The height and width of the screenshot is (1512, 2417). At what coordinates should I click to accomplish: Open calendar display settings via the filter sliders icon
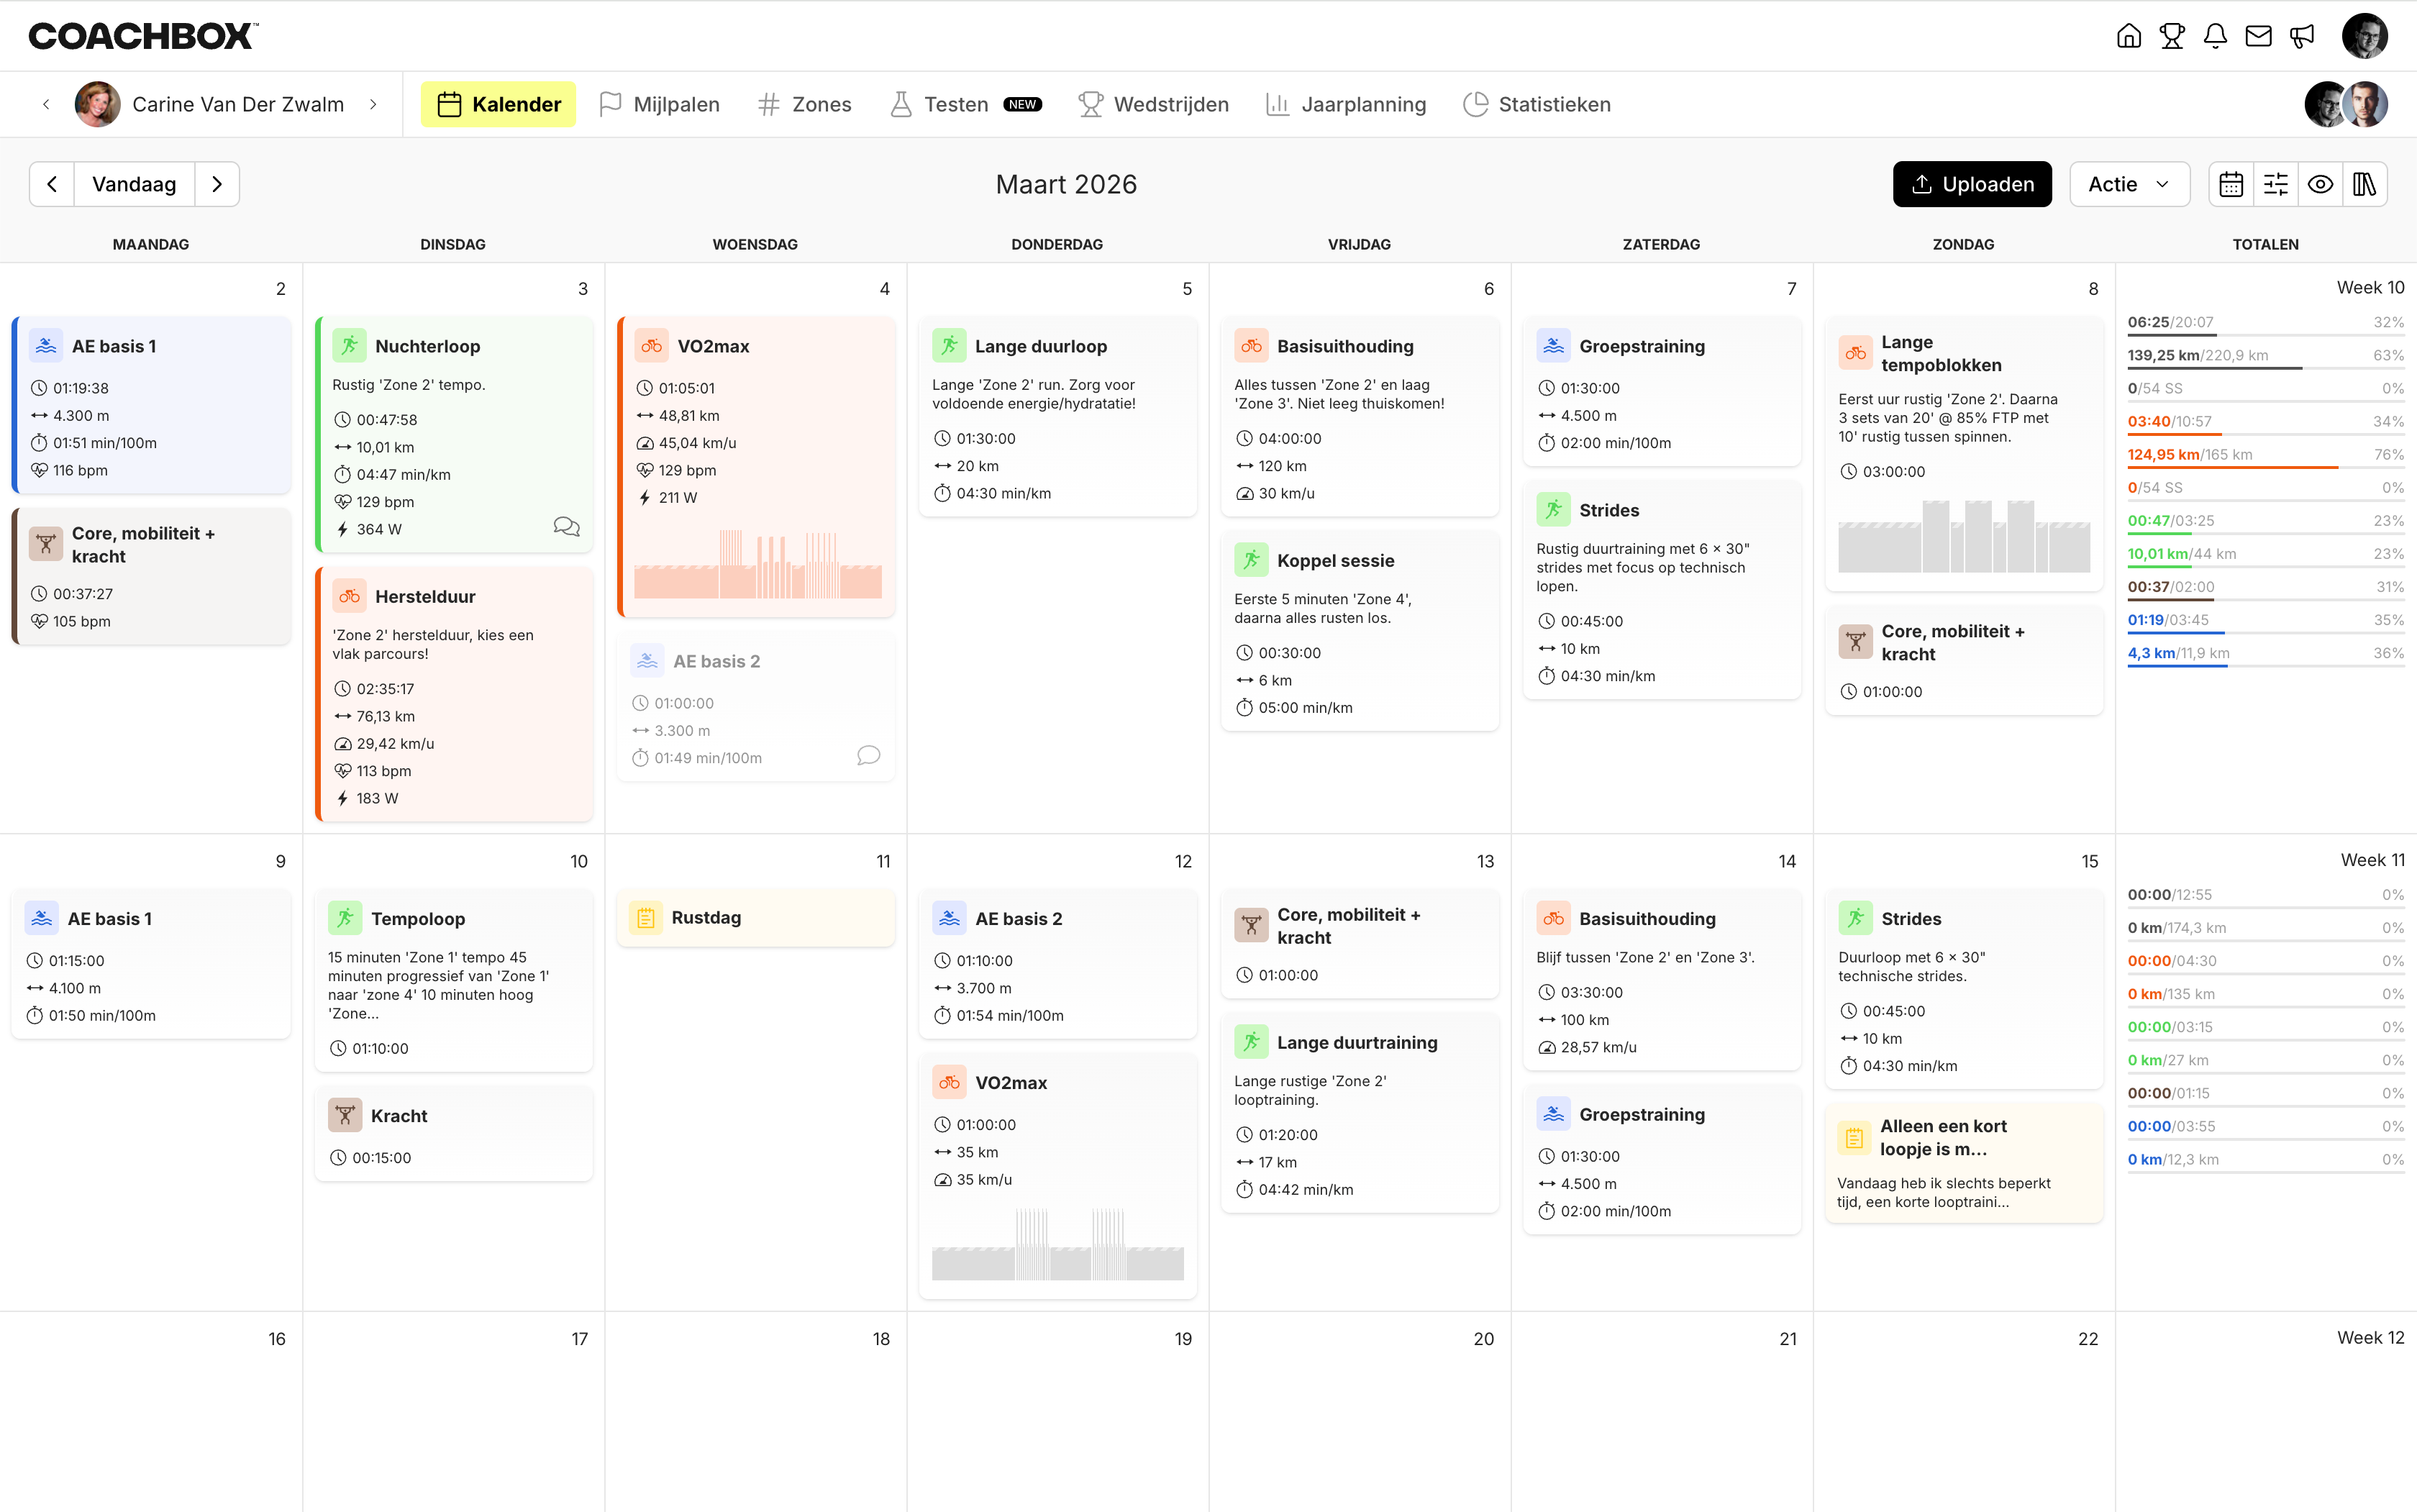click(x=2277, y=184)
